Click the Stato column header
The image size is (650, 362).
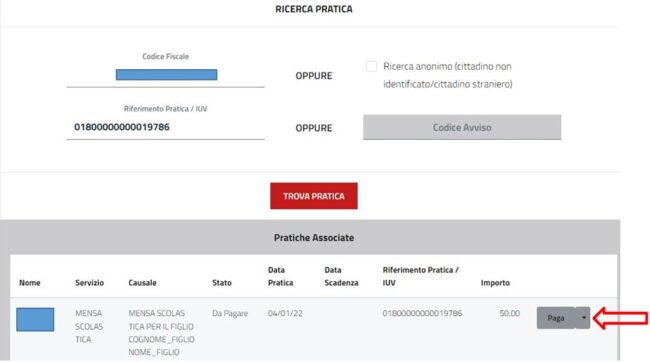[x=222, y=283]
